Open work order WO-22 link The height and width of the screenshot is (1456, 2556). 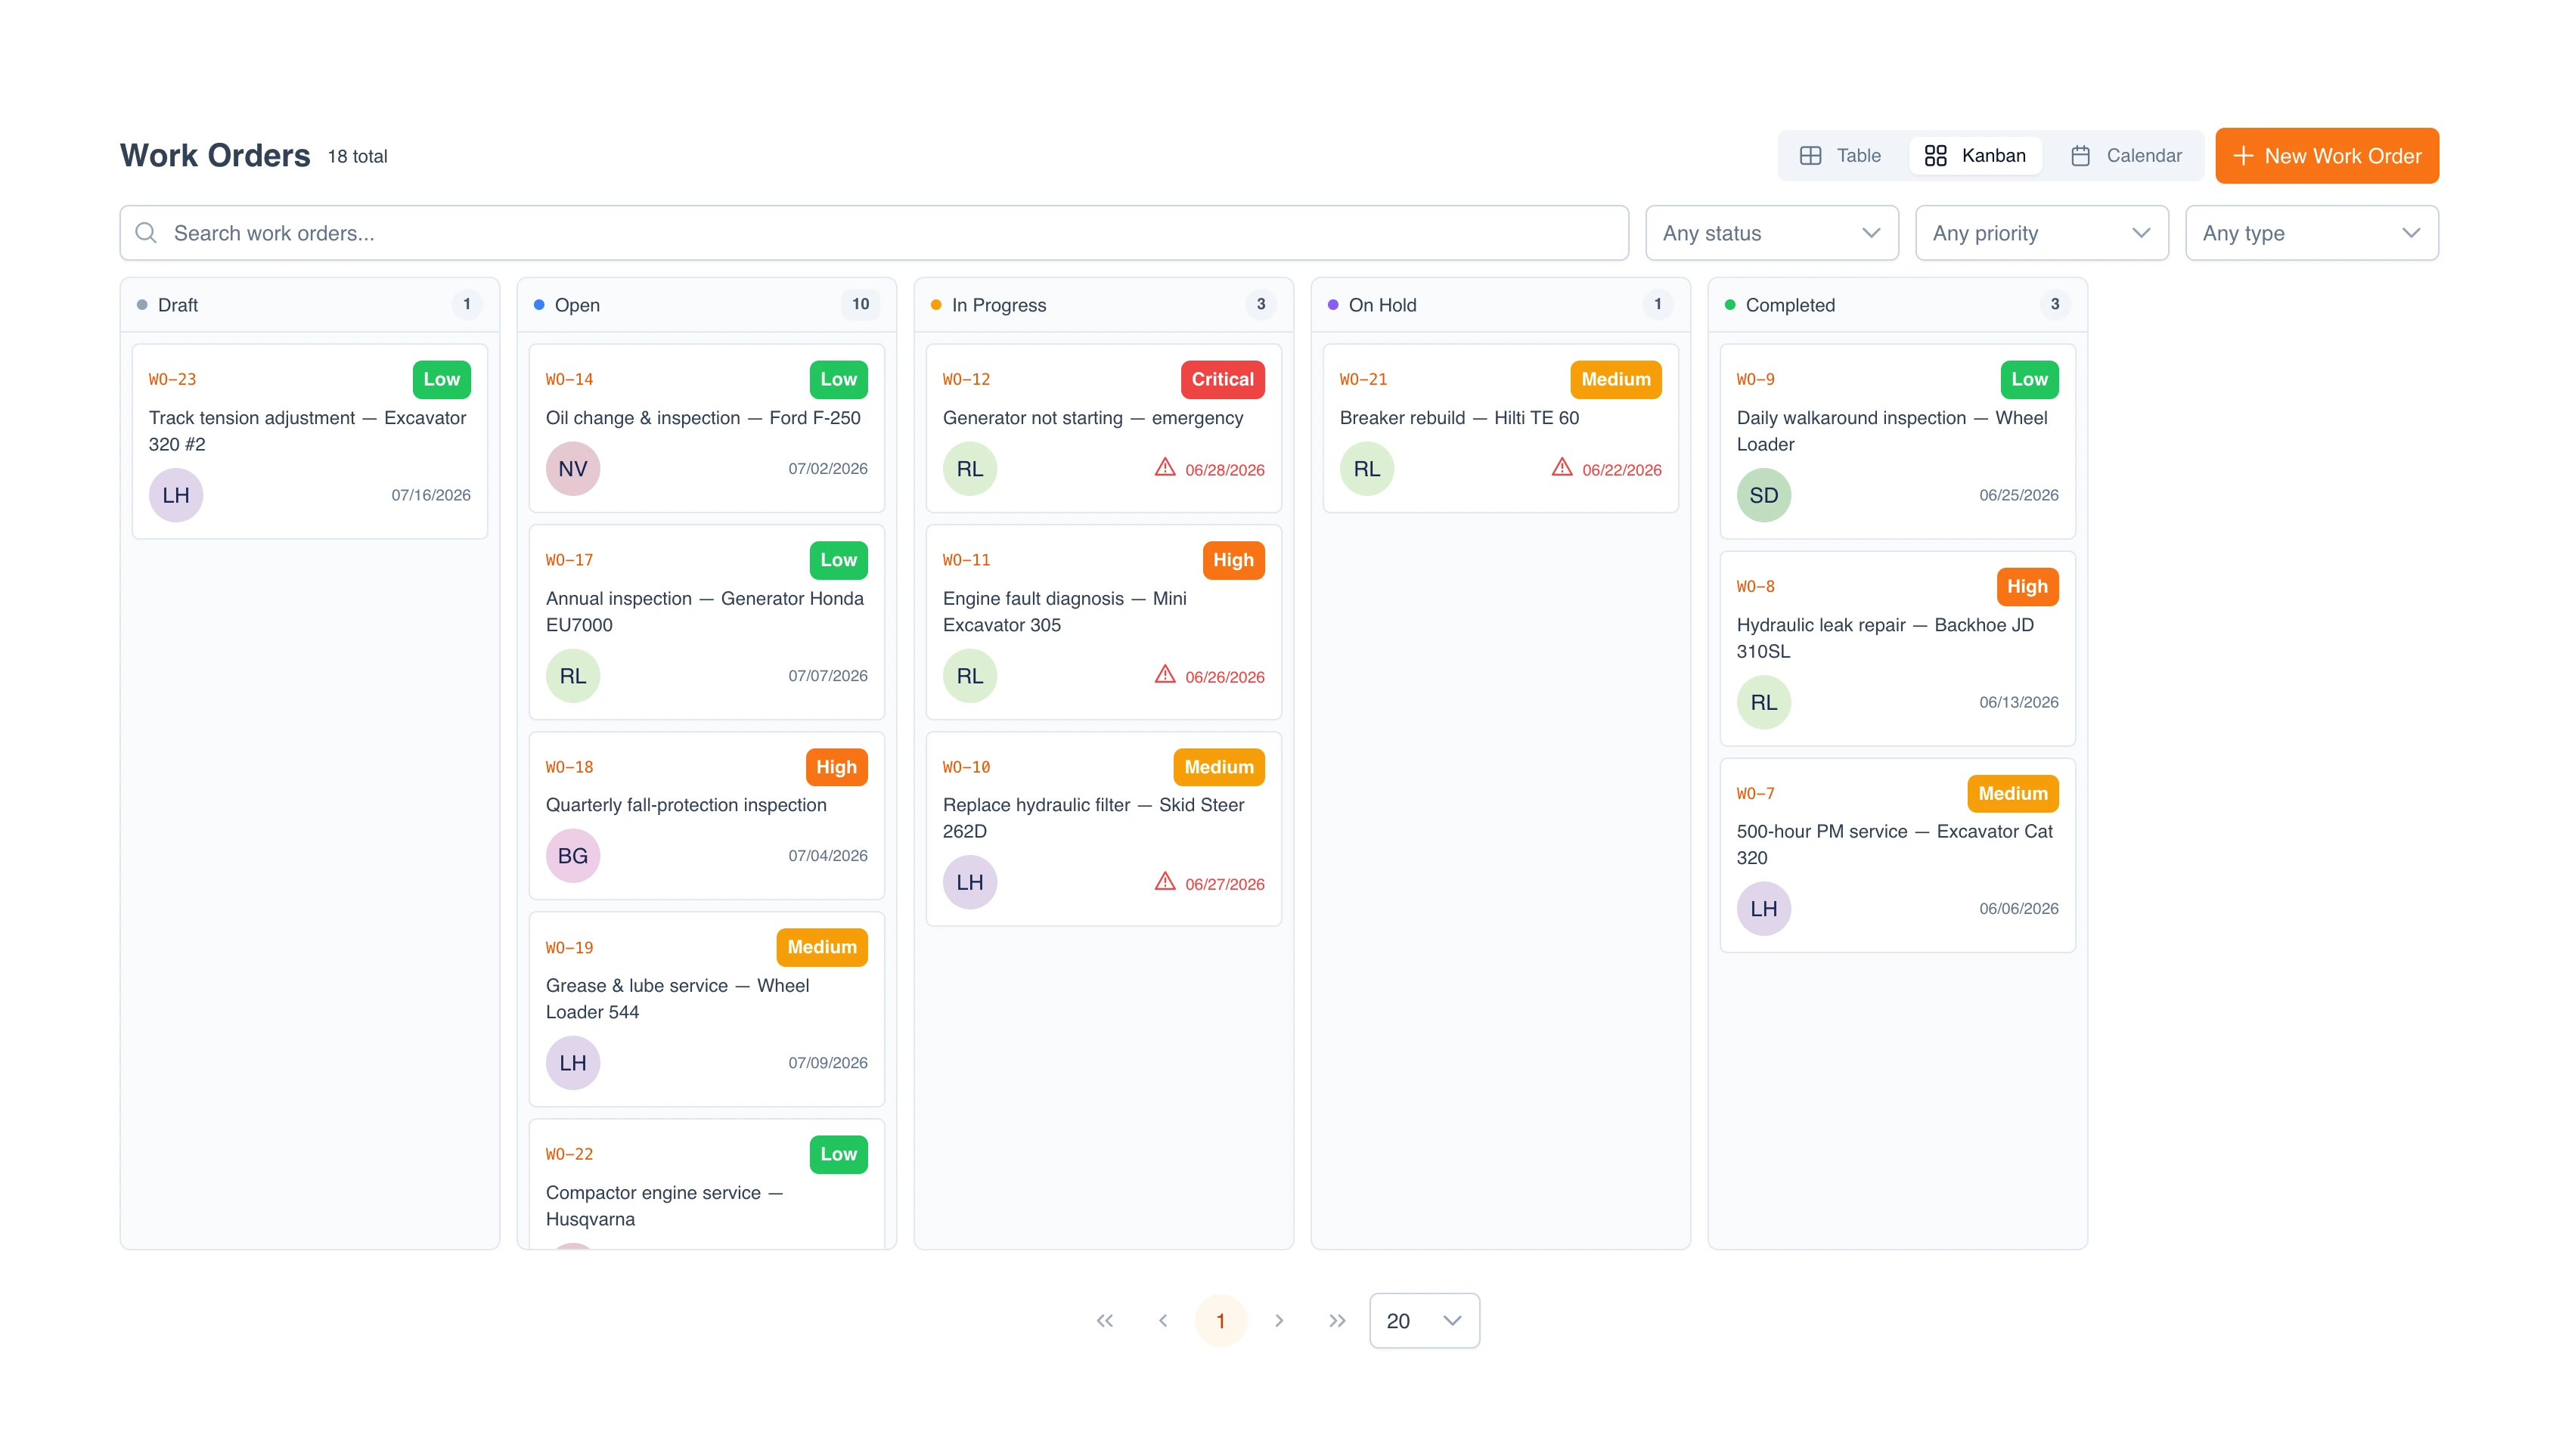pyautogui.click(x=569, y=1154)
